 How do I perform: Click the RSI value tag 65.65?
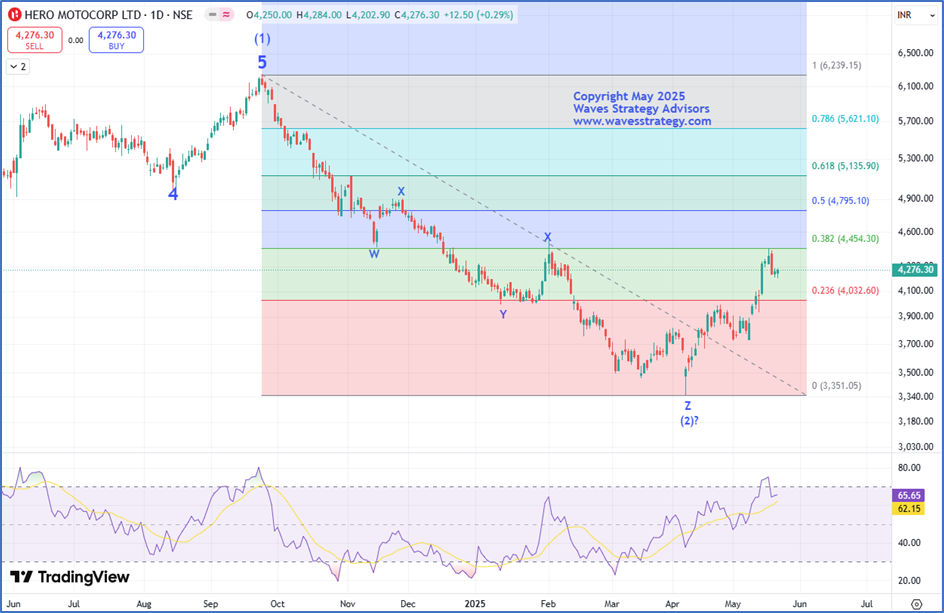[x=908, y=496]
